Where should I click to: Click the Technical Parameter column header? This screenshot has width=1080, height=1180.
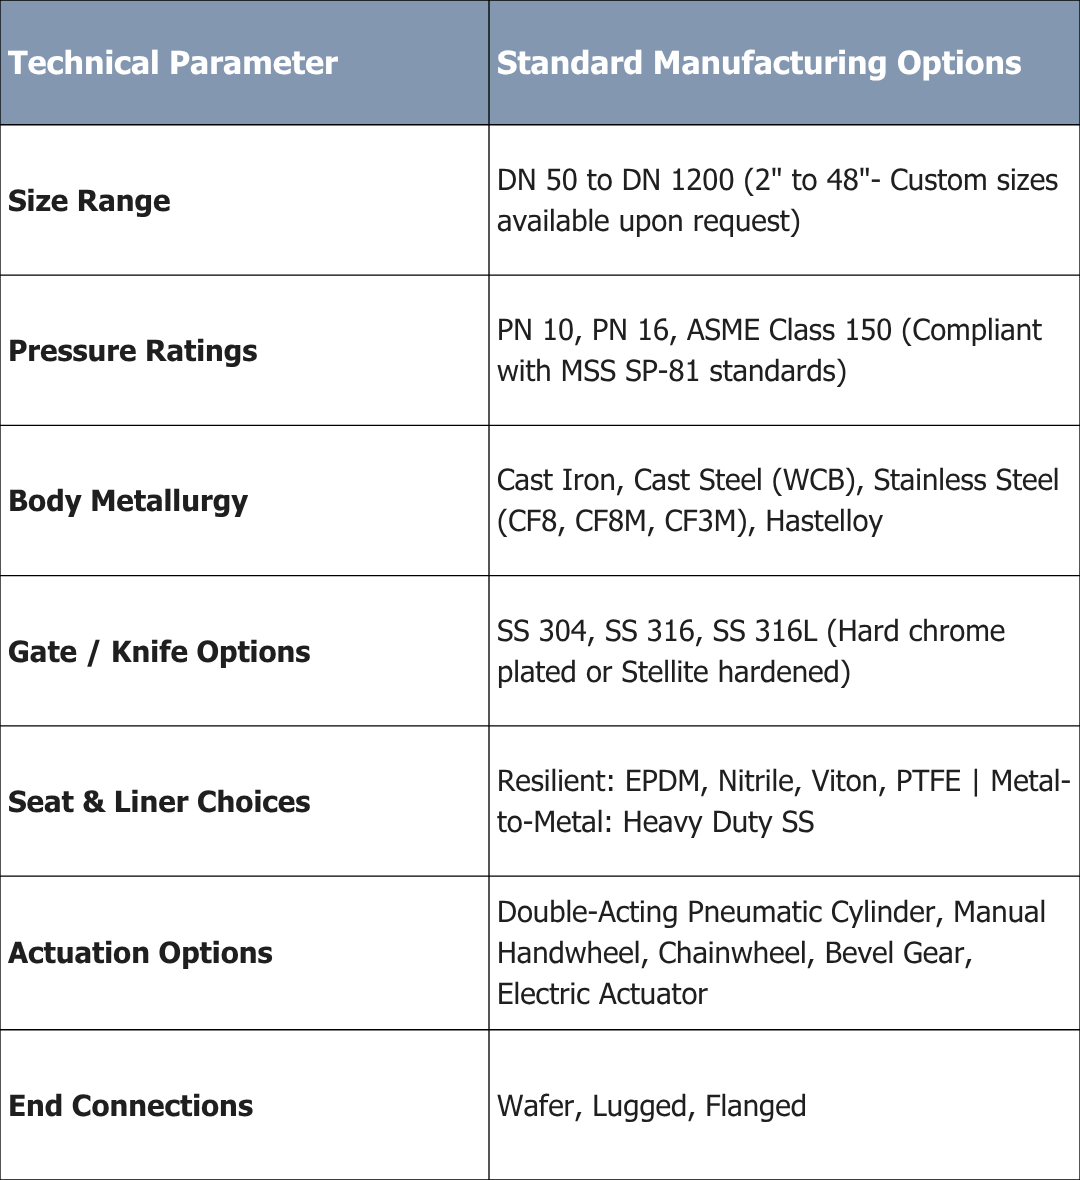[x=172, y=62]
